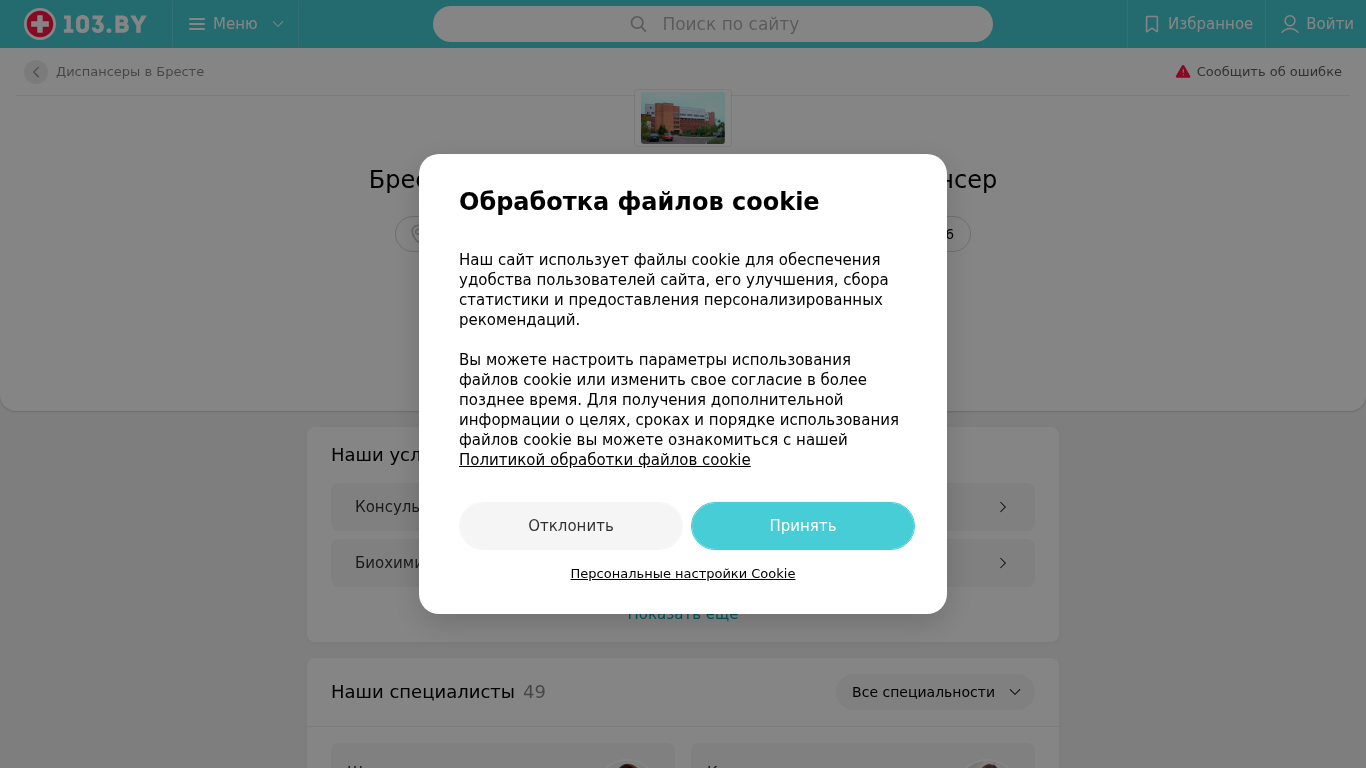Click the red warning triangle icon
The width and height of the screenshot is (1366, 768).
pyautogui.click(x=1183, y=72)
